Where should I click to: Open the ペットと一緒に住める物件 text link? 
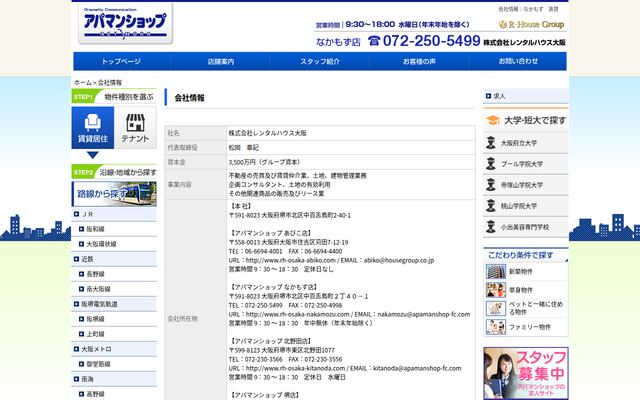[x=536, y=308]
